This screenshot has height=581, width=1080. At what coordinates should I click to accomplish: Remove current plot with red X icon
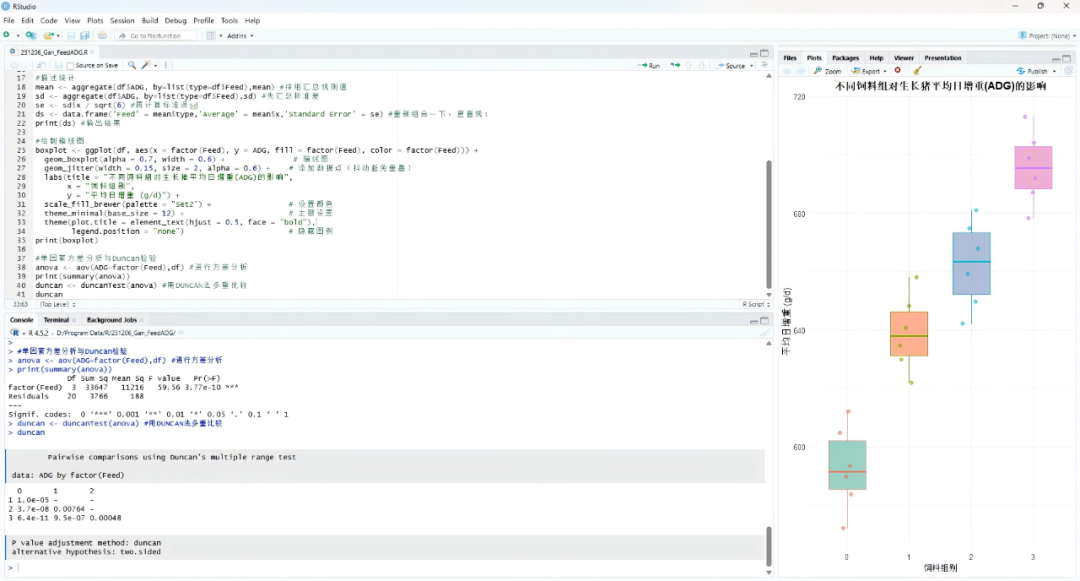pos(897,71)
